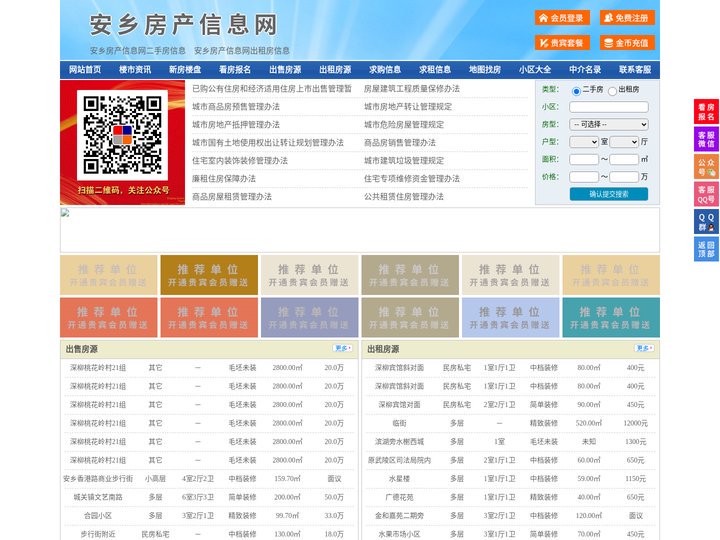Image resolution: width=720 pixels, height=540 pixels.
Task: Open 商品房屋租赁管理办法 link
Action: pos(232,197)
